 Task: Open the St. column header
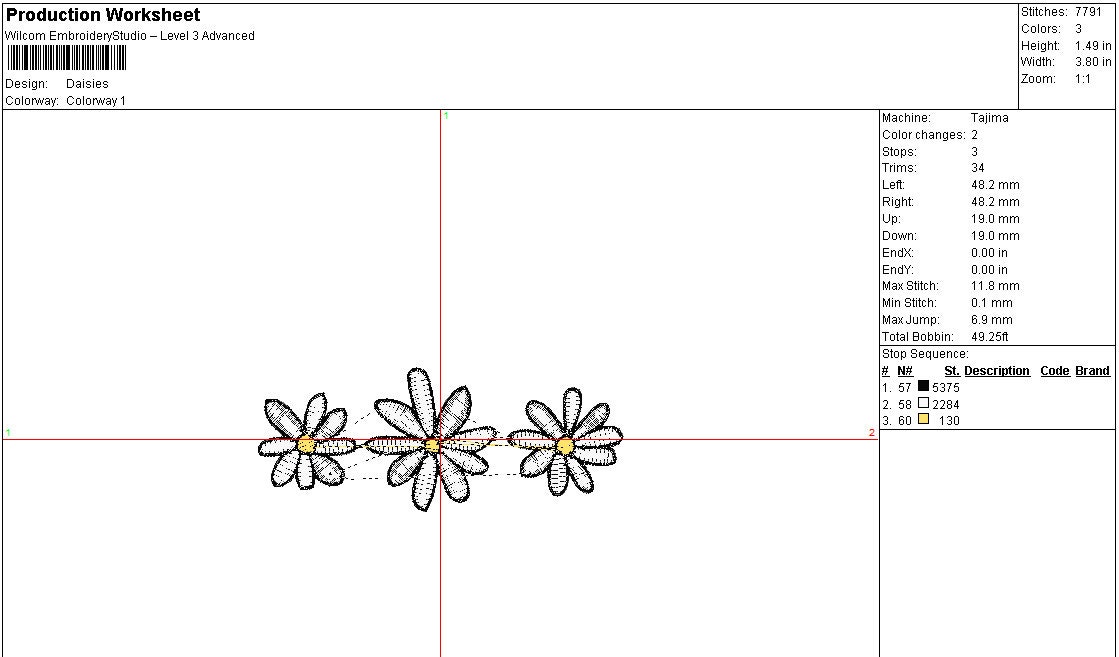951,370
